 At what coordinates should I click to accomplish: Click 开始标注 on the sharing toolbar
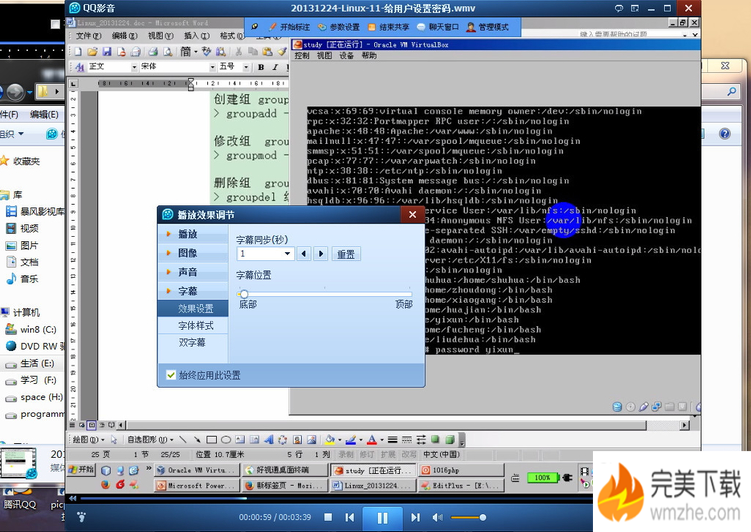[x=289, y=27]
